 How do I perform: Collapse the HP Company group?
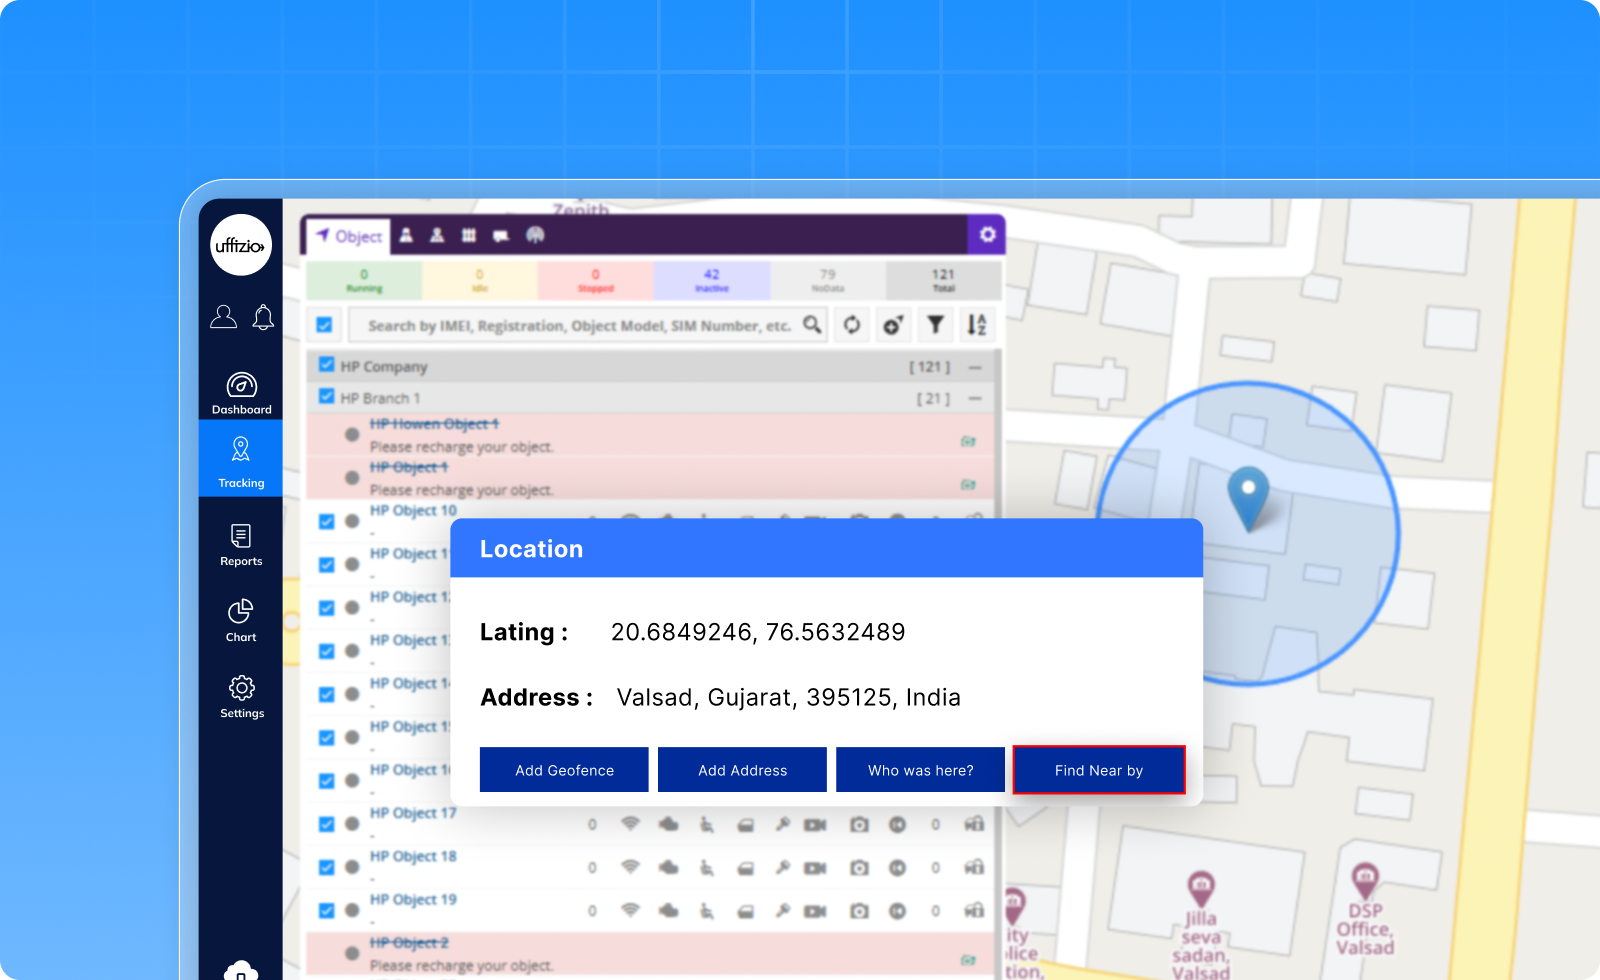pos(975,367)
